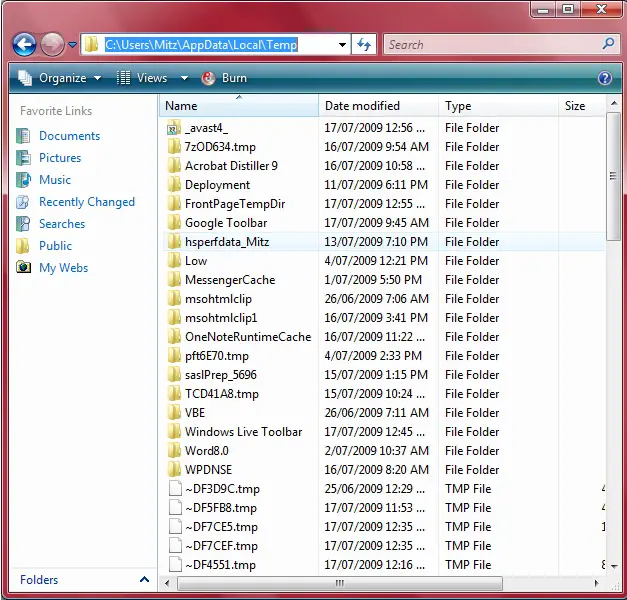Viewport: 627px width, 600px height.
Task: Click the Low folder icon
Action: (x=174, y=261)
